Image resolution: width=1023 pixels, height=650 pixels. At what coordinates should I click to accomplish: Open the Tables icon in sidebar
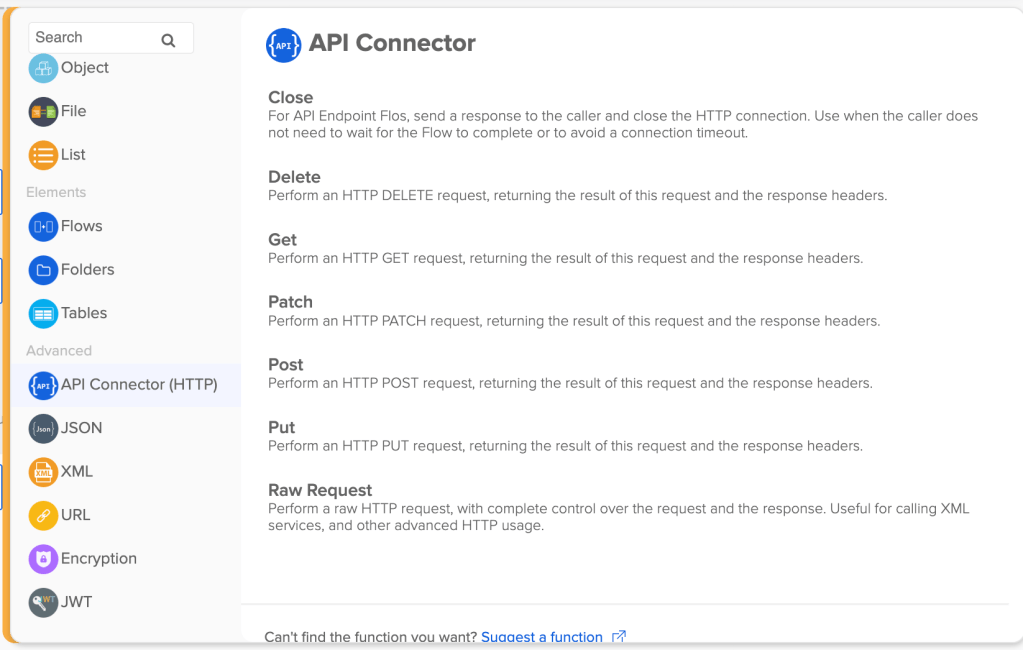click(x=43, y=313)
